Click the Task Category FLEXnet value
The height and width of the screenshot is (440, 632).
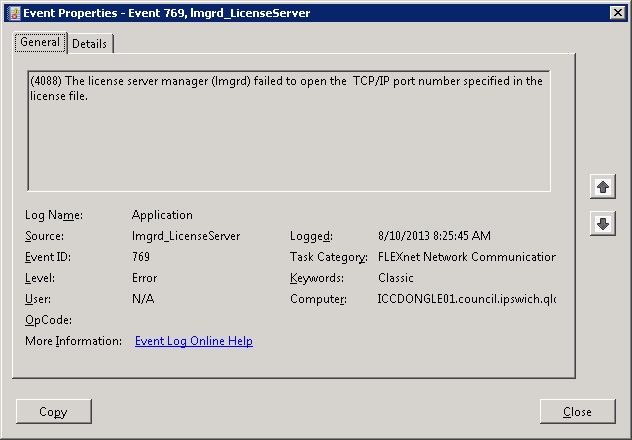(x=466, y=257)
